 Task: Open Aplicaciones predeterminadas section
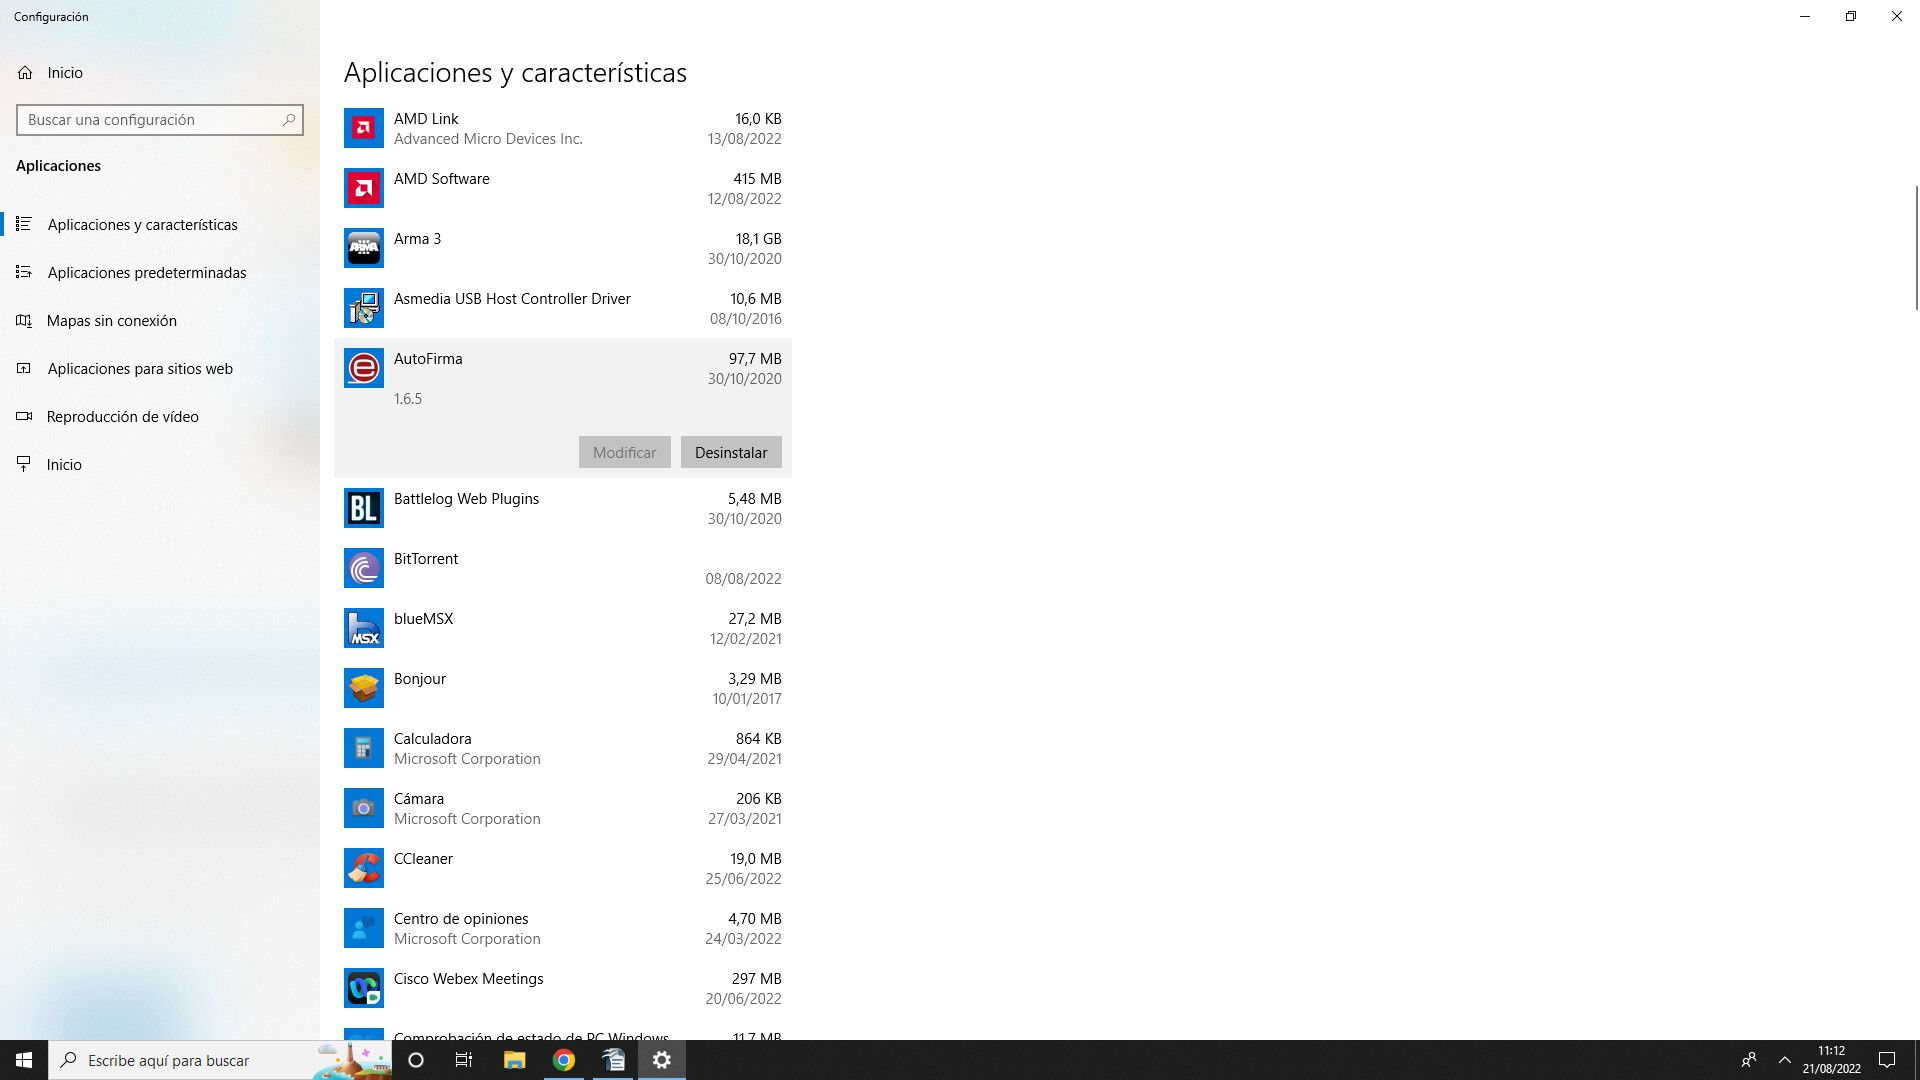tap(146, 273)
